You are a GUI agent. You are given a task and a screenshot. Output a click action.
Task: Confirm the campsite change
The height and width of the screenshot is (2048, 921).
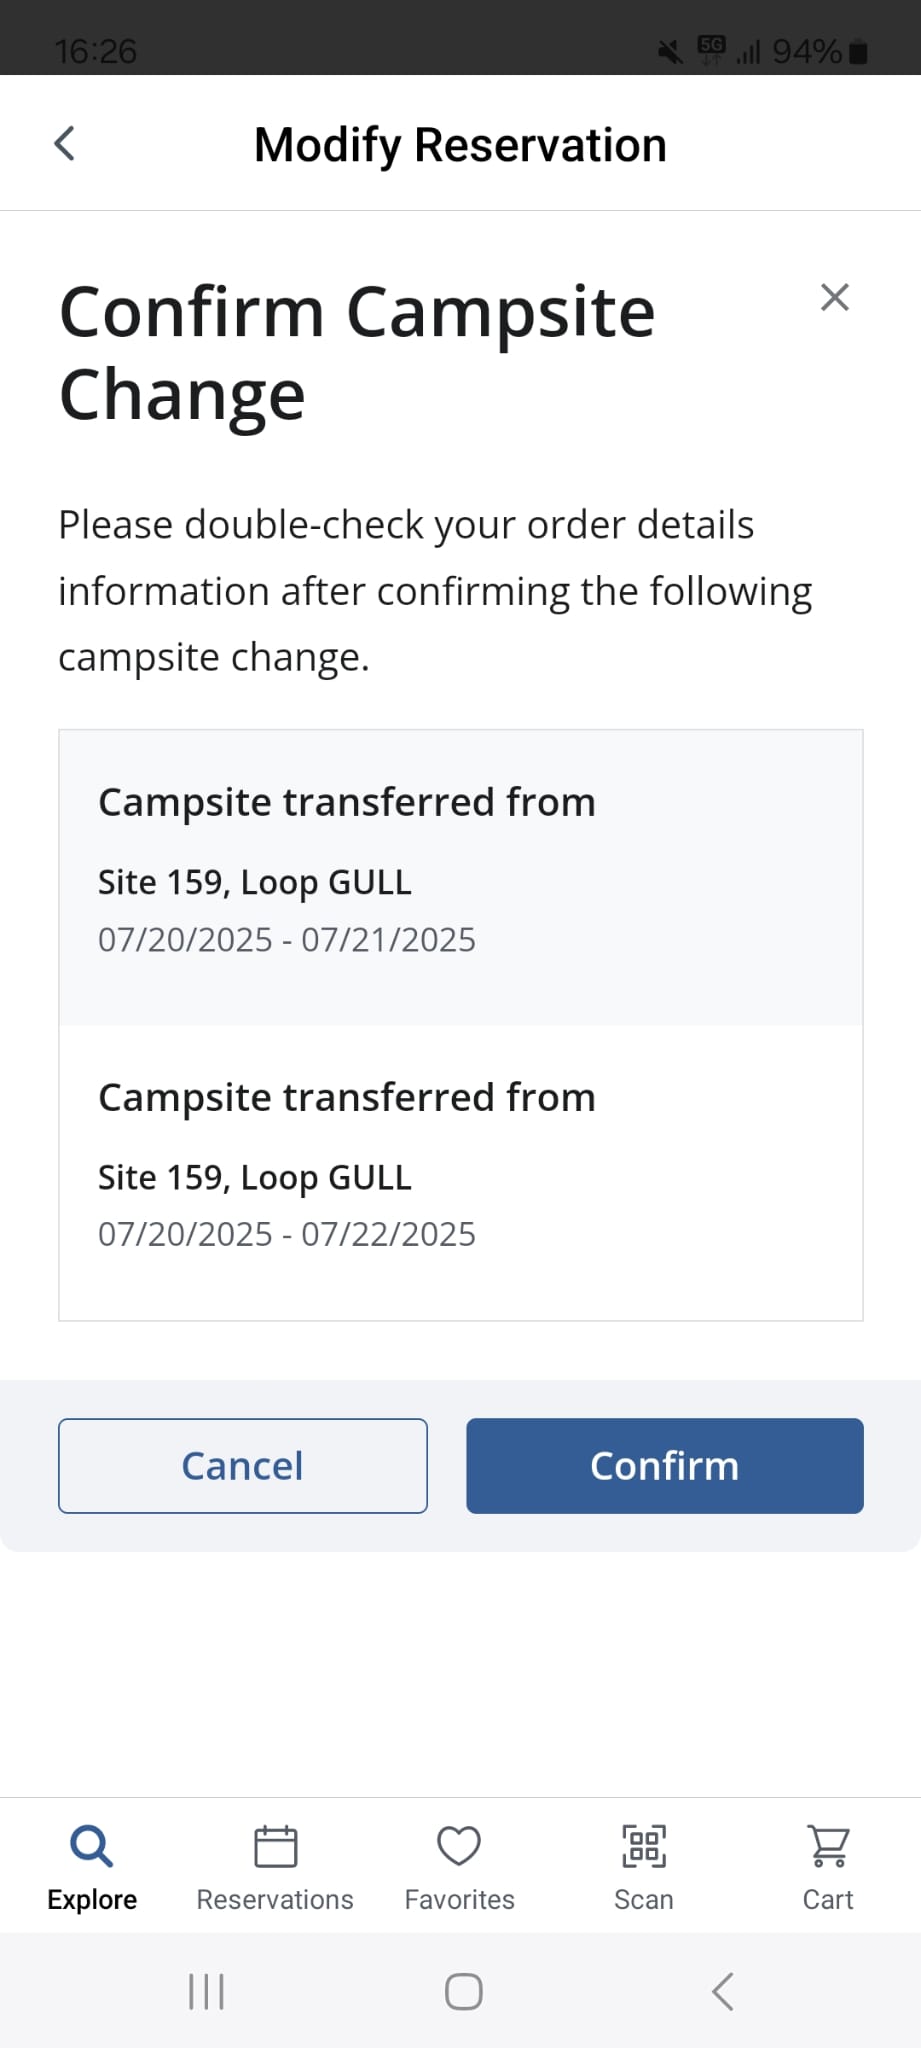(664, 1465)
